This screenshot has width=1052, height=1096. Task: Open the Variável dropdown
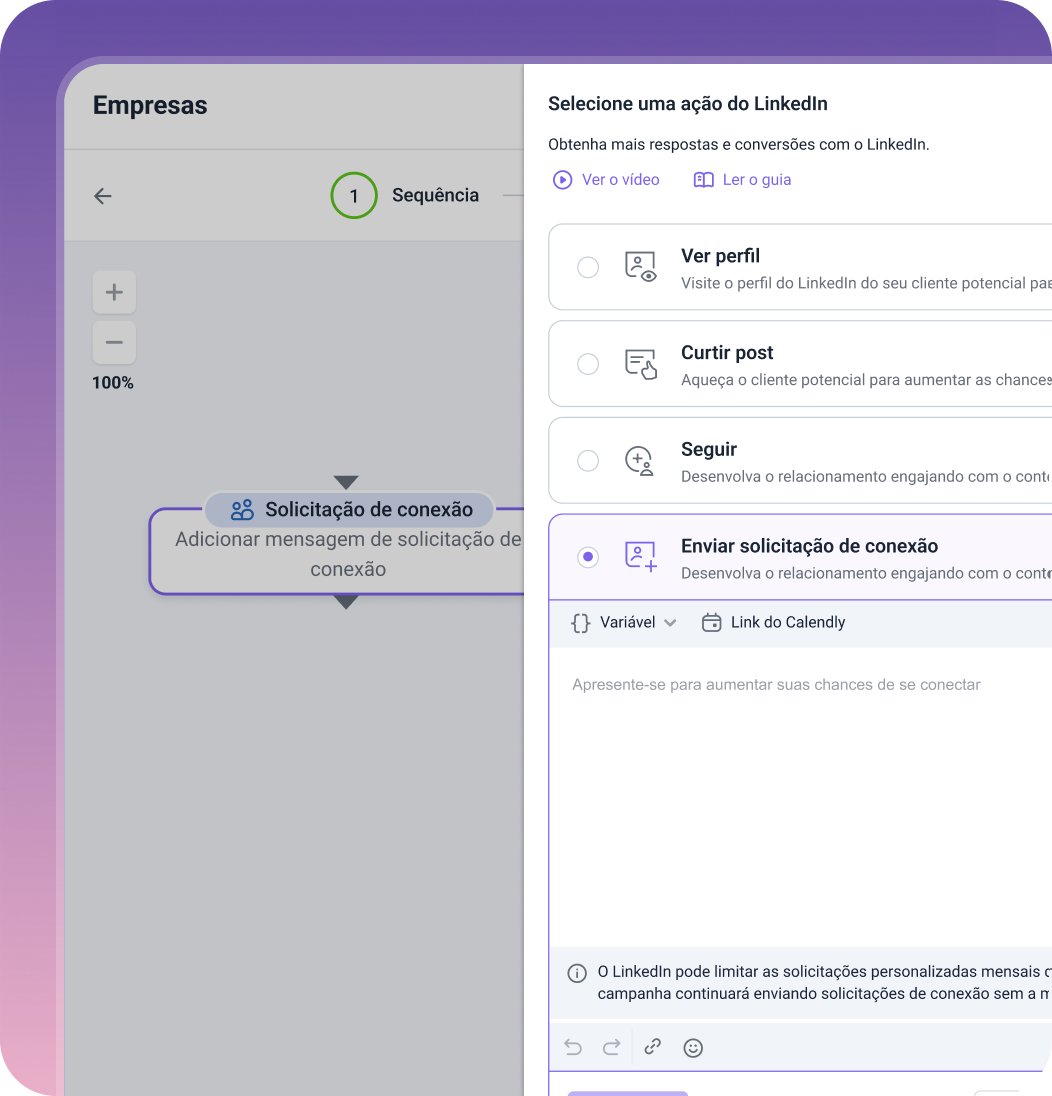tap(624, 622)
